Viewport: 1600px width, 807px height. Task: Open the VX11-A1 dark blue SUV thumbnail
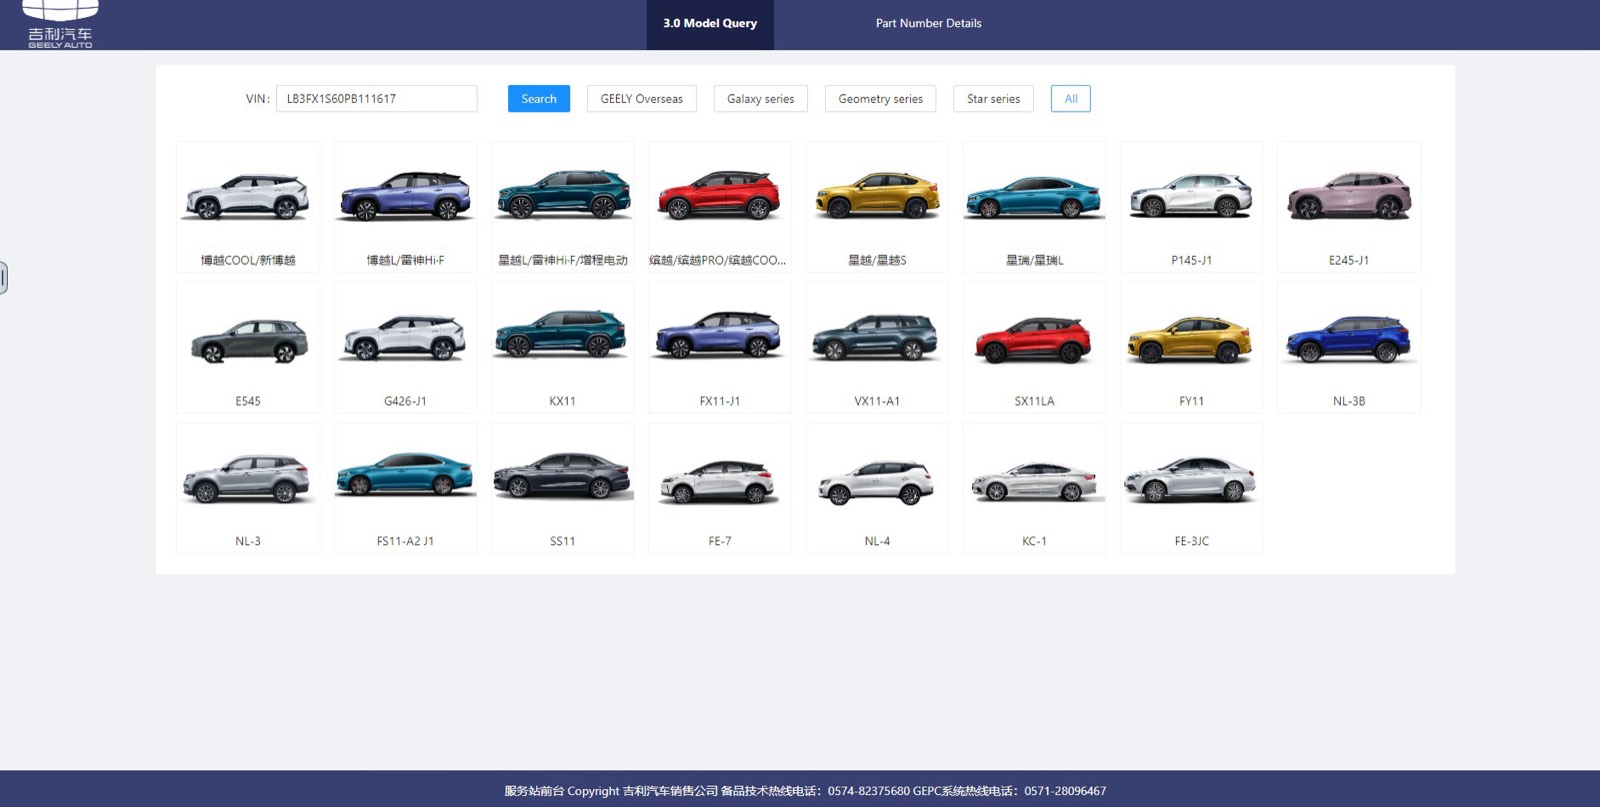coord(877,347)
